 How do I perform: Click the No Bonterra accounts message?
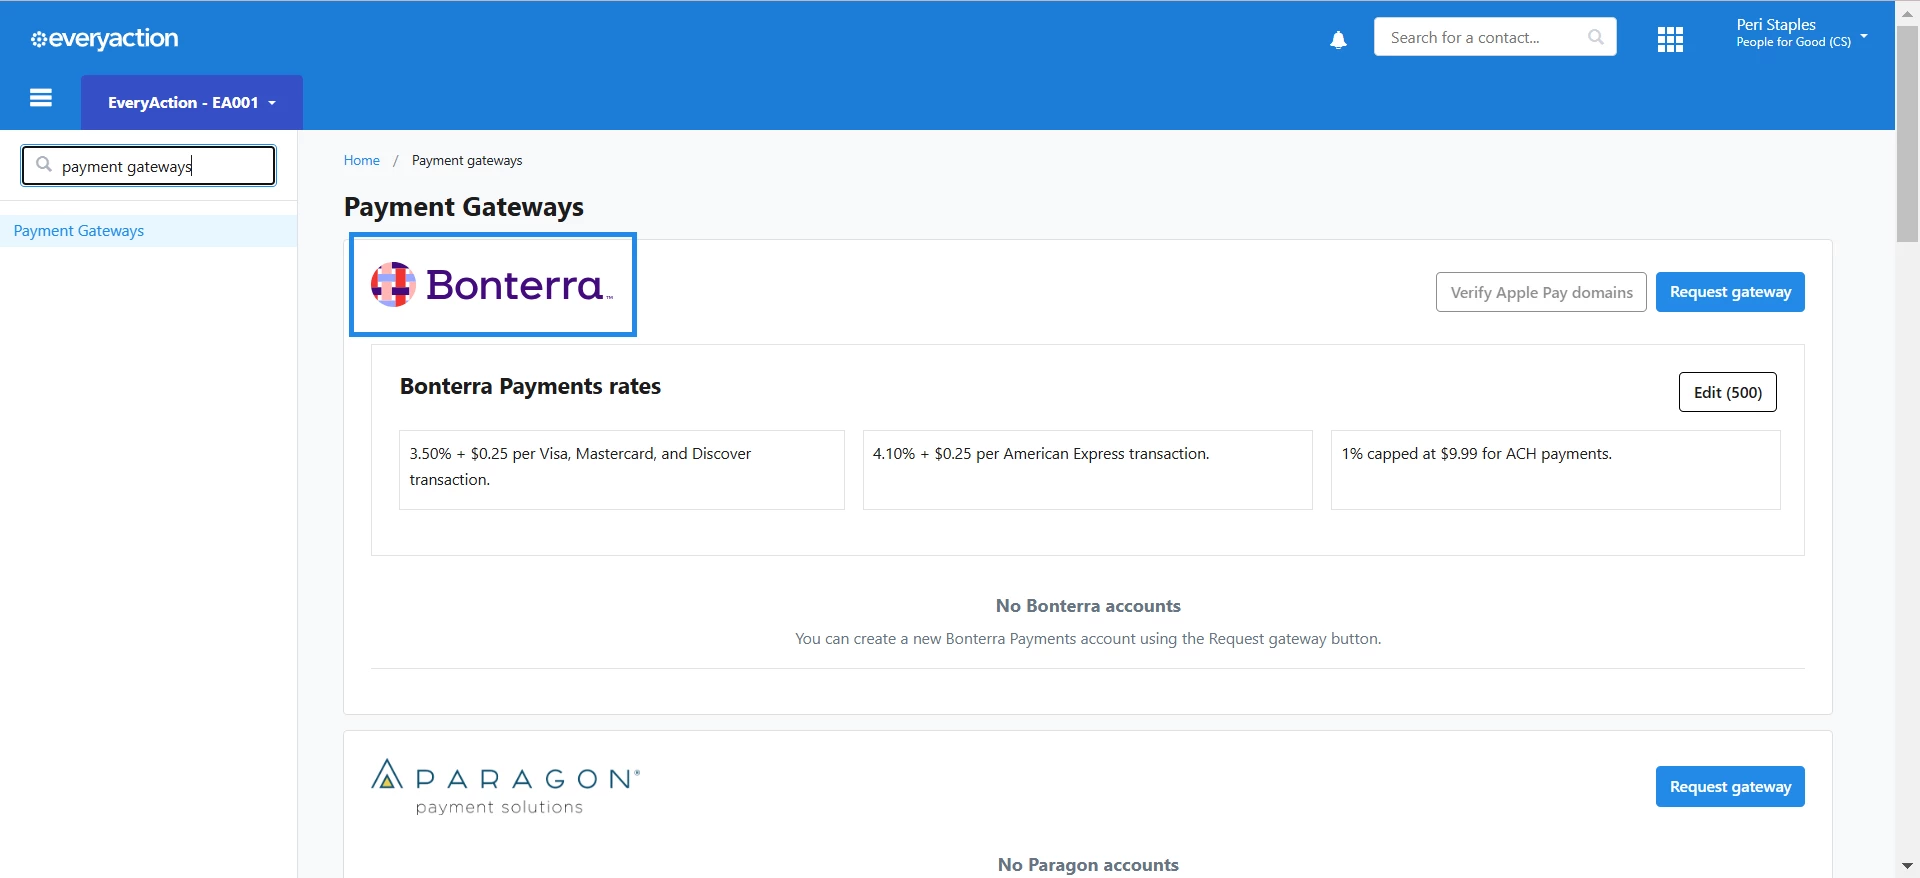(x=1088, y=606)
